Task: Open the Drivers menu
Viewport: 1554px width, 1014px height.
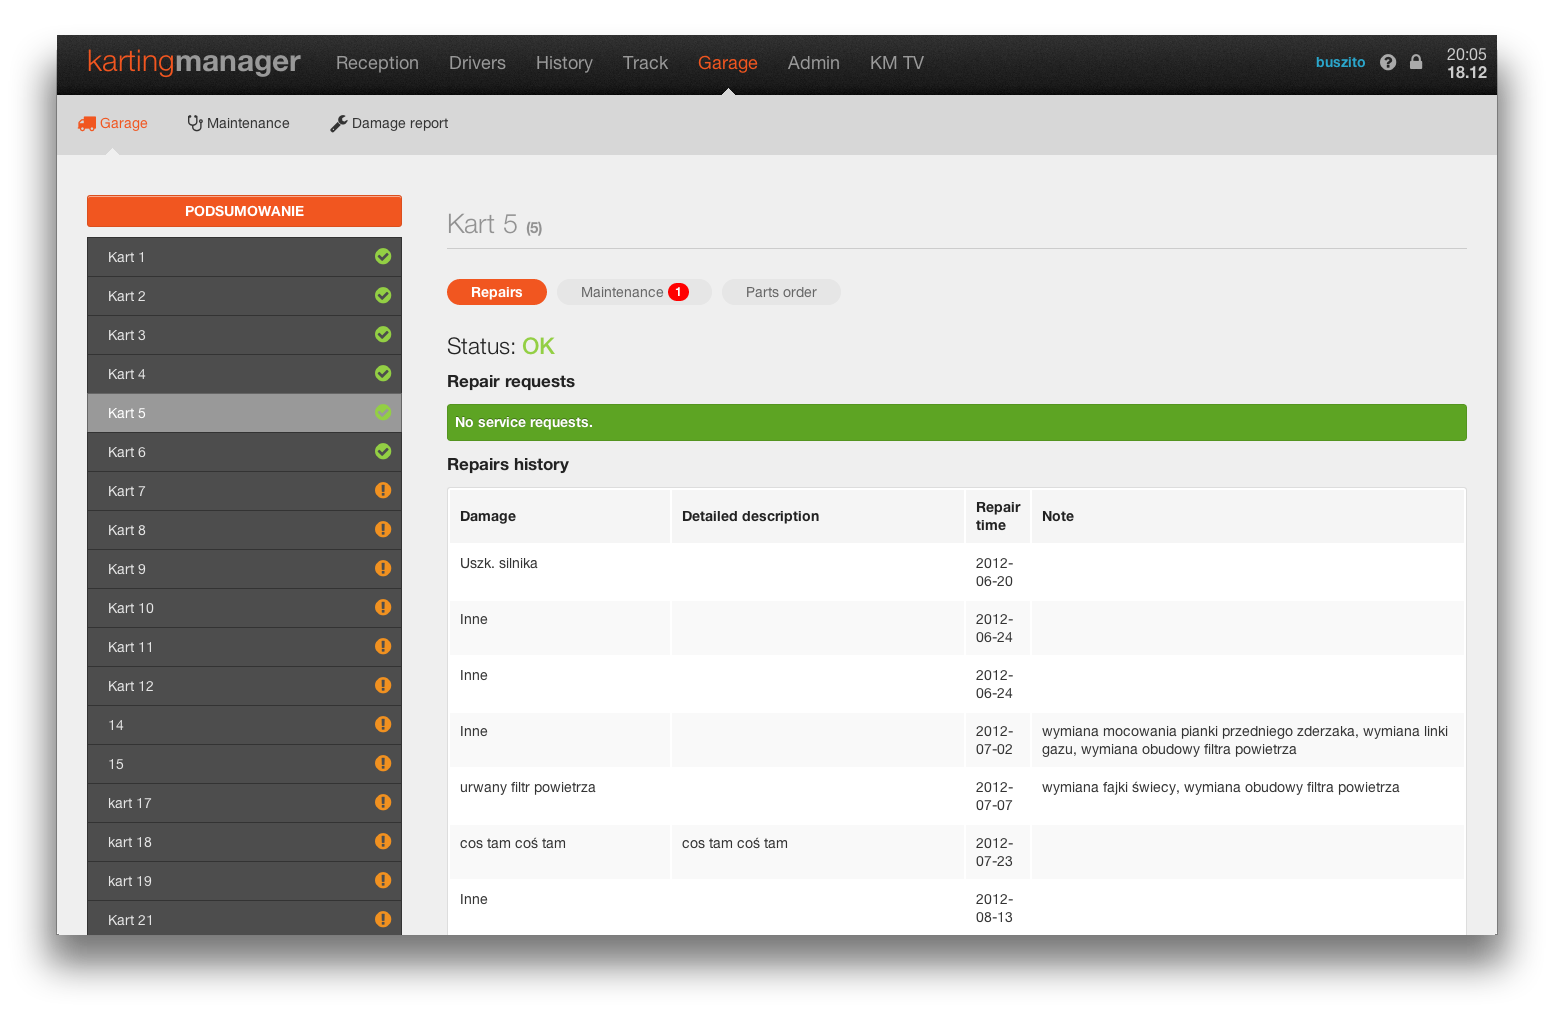Action: [477, 63]
